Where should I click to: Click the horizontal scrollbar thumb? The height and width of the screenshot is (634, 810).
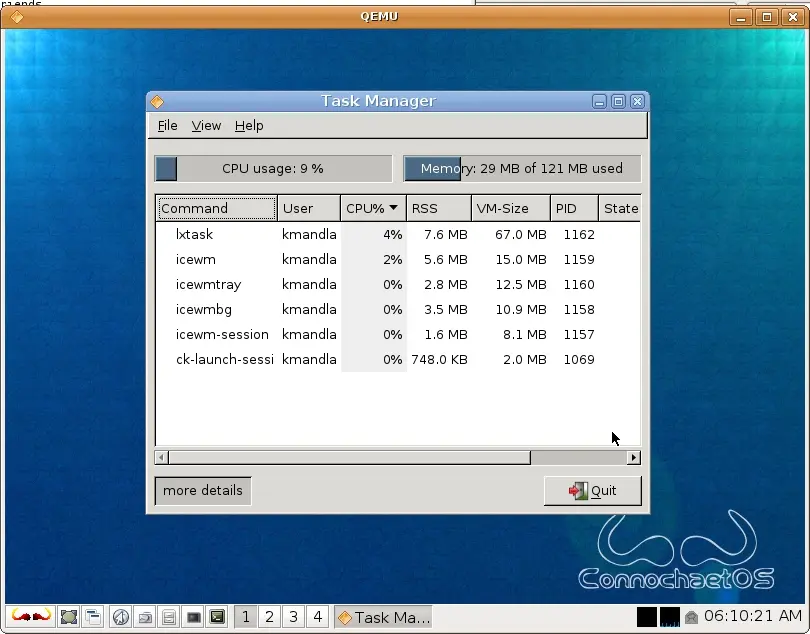tap(349, 457)
